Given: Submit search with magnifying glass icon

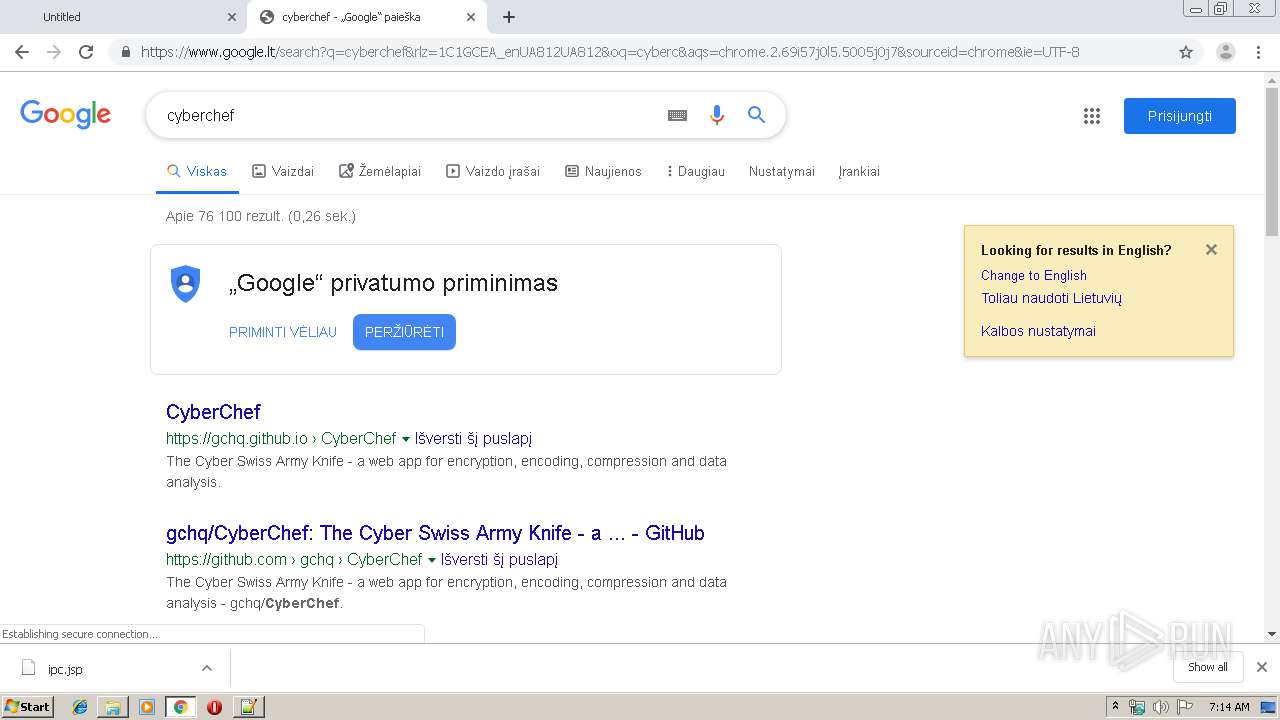Looking at the screenshot, I should click(x=756, y=115).
